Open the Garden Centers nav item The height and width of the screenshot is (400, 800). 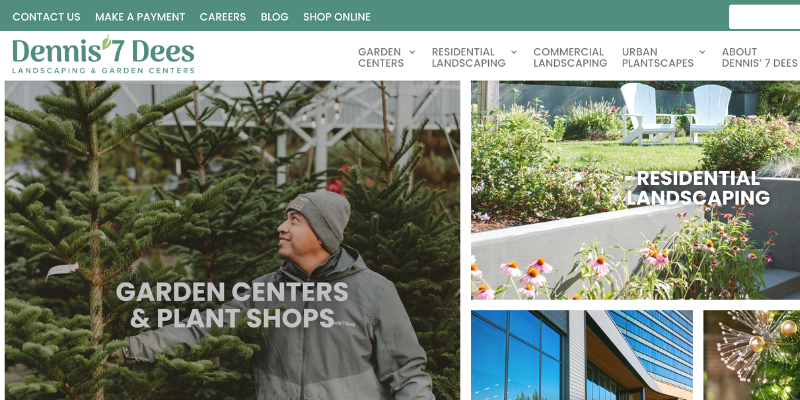click(381, 57)
